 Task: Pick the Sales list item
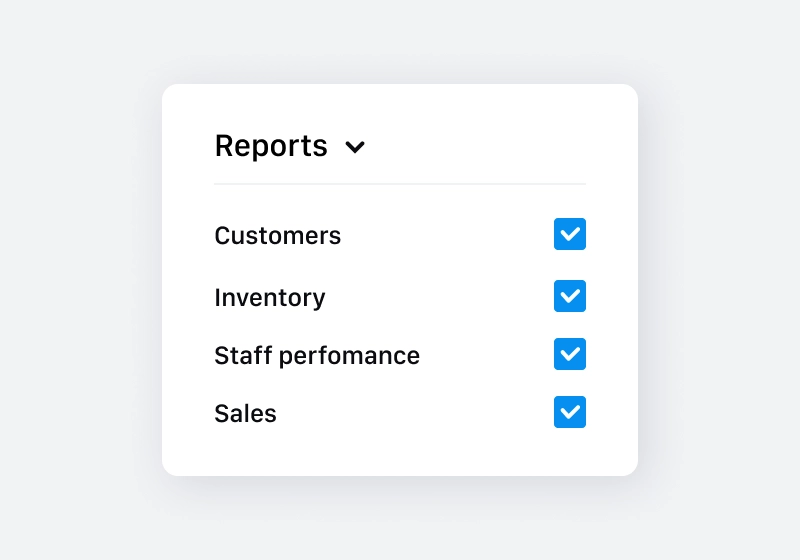pyautogui.click(x=245, y=413)
